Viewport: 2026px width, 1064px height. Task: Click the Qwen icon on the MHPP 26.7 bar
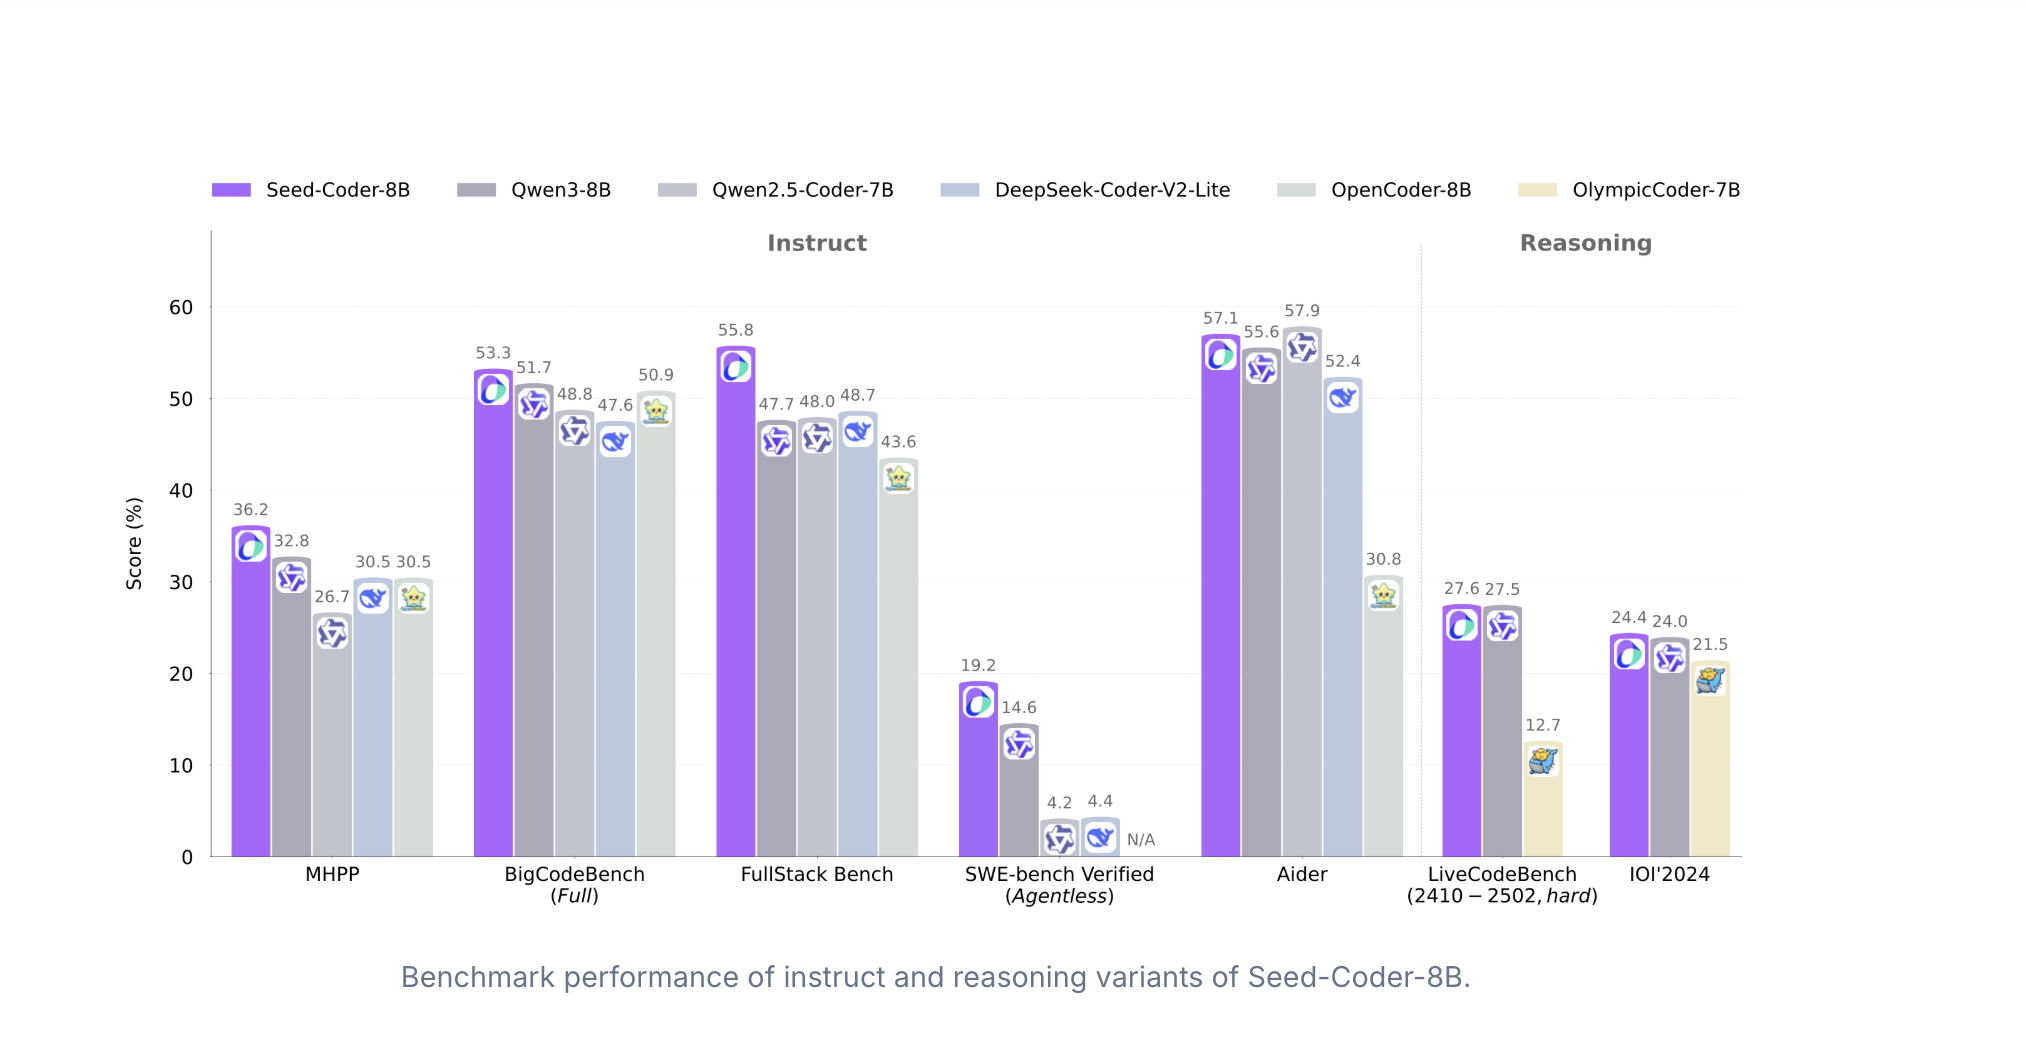pyautogui.click(x=332, y=632)
